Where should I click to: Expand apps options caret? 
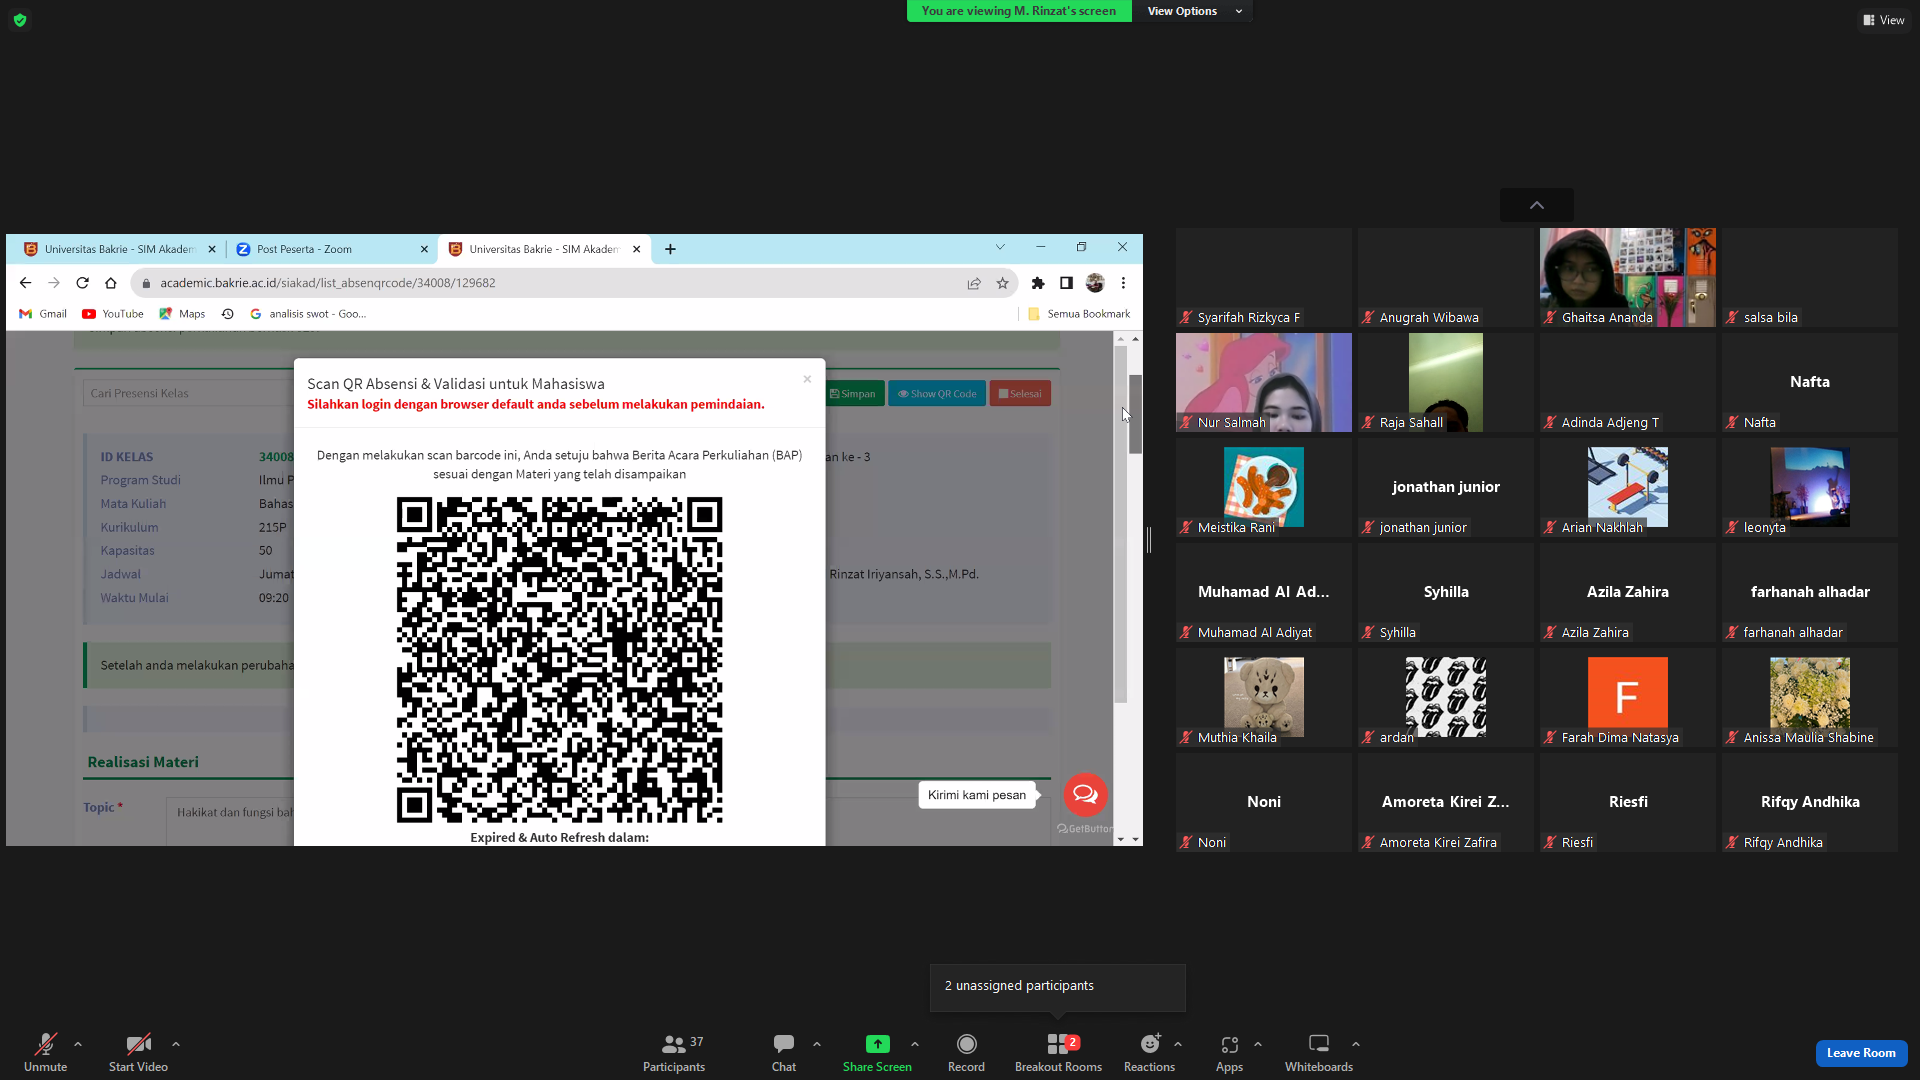point(1258,1044)
